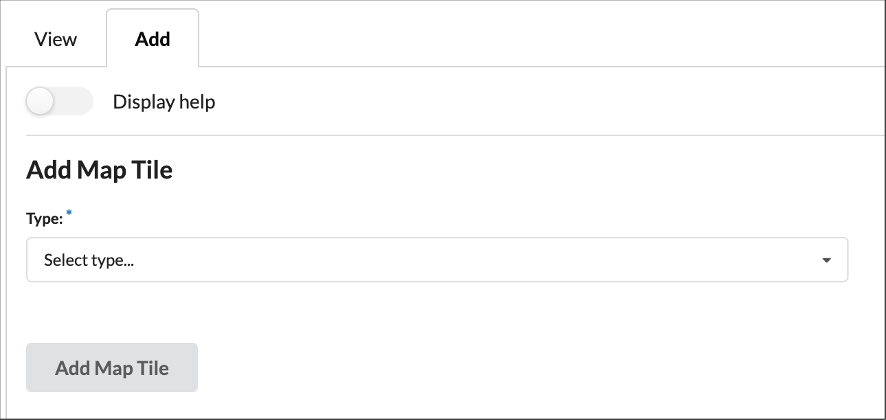Switch to the View tab
This screenshot has height=420, width=886.
56,39
